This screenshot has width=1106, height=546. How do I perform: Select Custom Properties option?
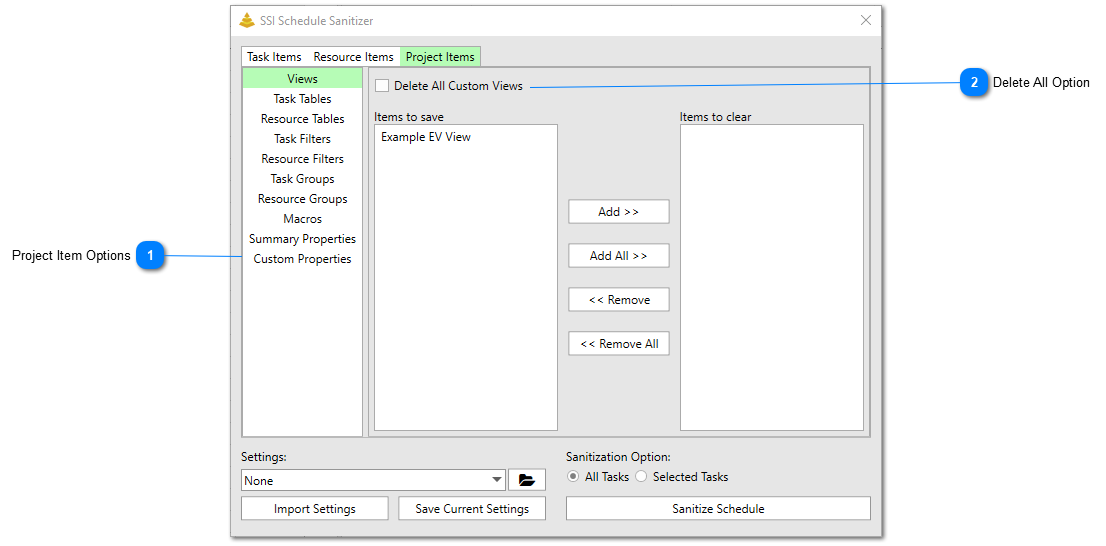[x=303, y=259]
